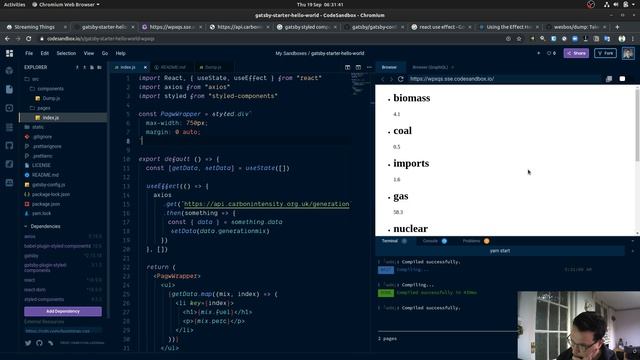
Task: Click the Fork button
Action: (x=605, y=53)
